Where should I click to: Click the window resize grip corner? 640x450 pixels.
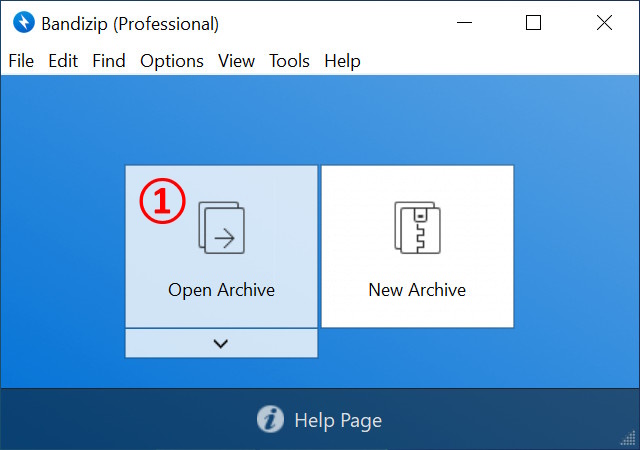[x=629, y=440]
